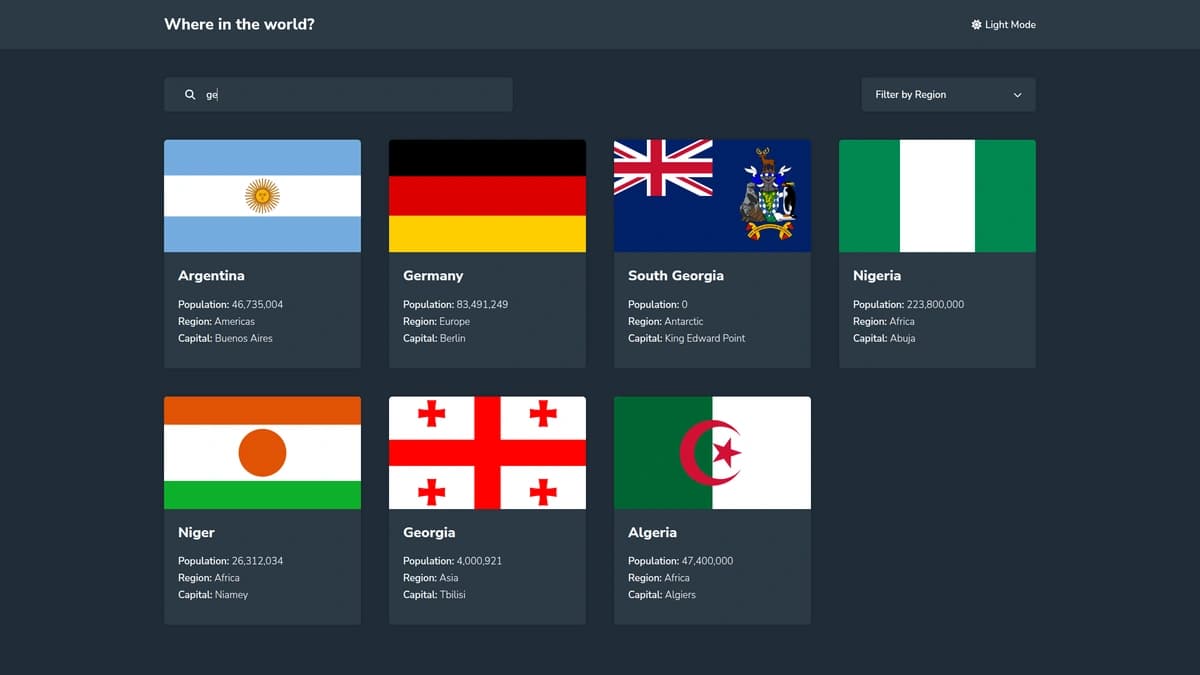Click the Argentina flag image

[x=262, y=195]
